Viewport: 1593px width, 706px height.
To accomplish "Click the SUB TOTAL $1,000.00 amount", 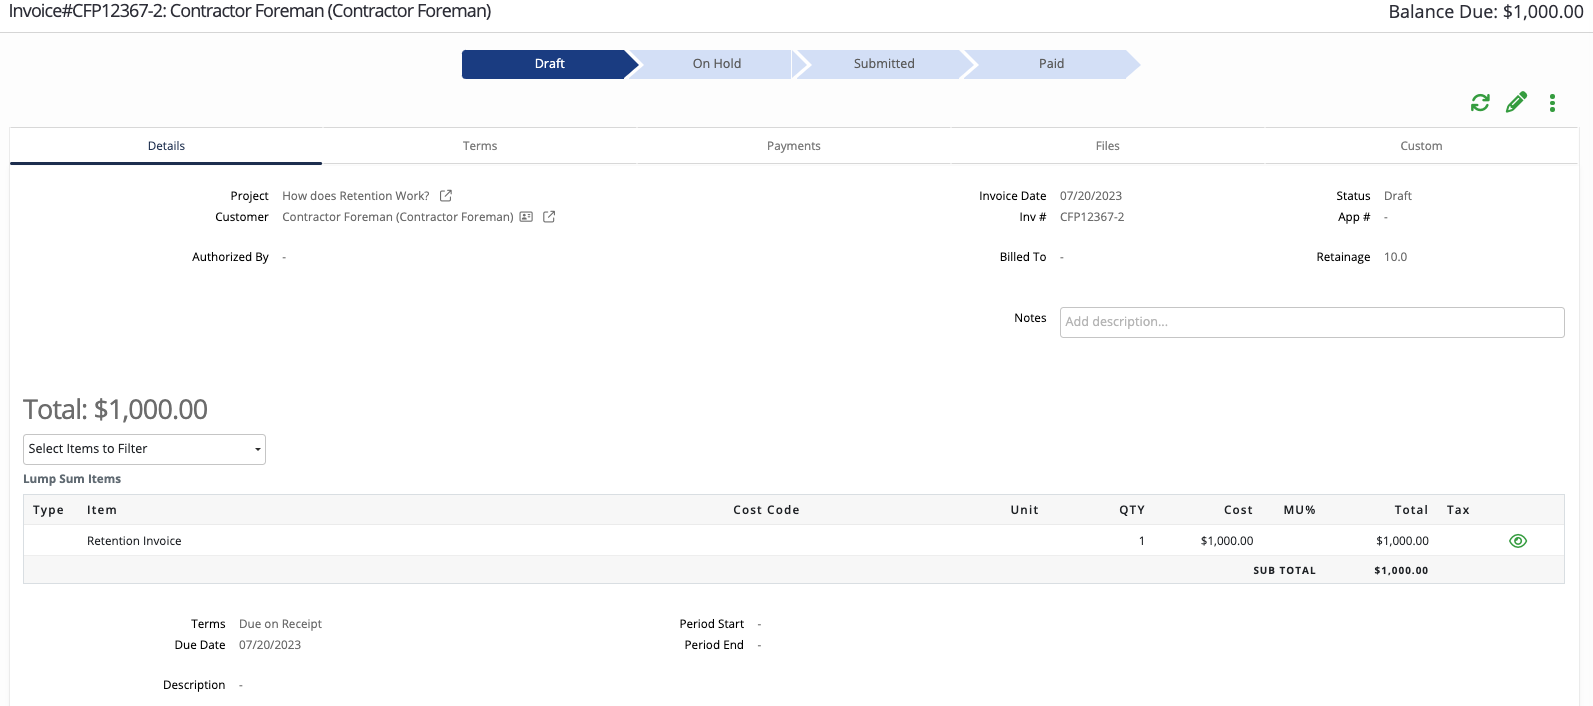I will point(1401,571).
